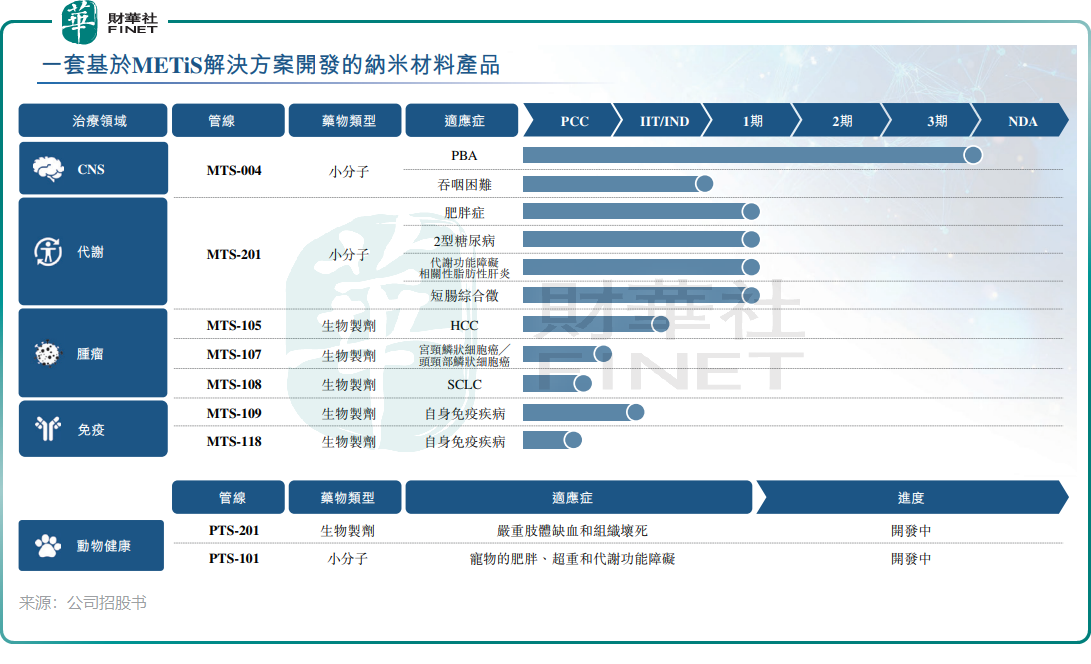
Task: Click the MTS-004 pipeline name
Action: pyautogui.click(x=234, y=170)
